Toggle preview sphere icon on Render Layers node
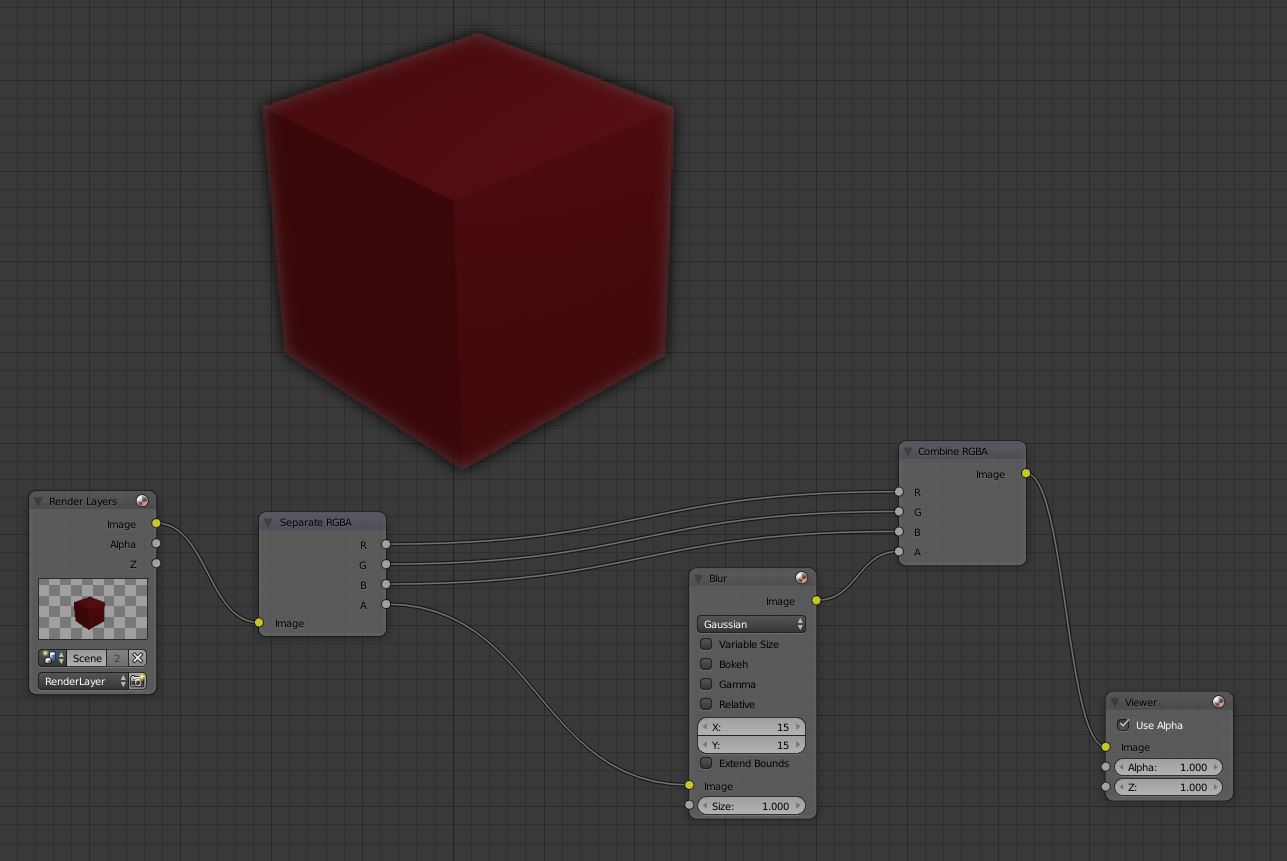 142,501
